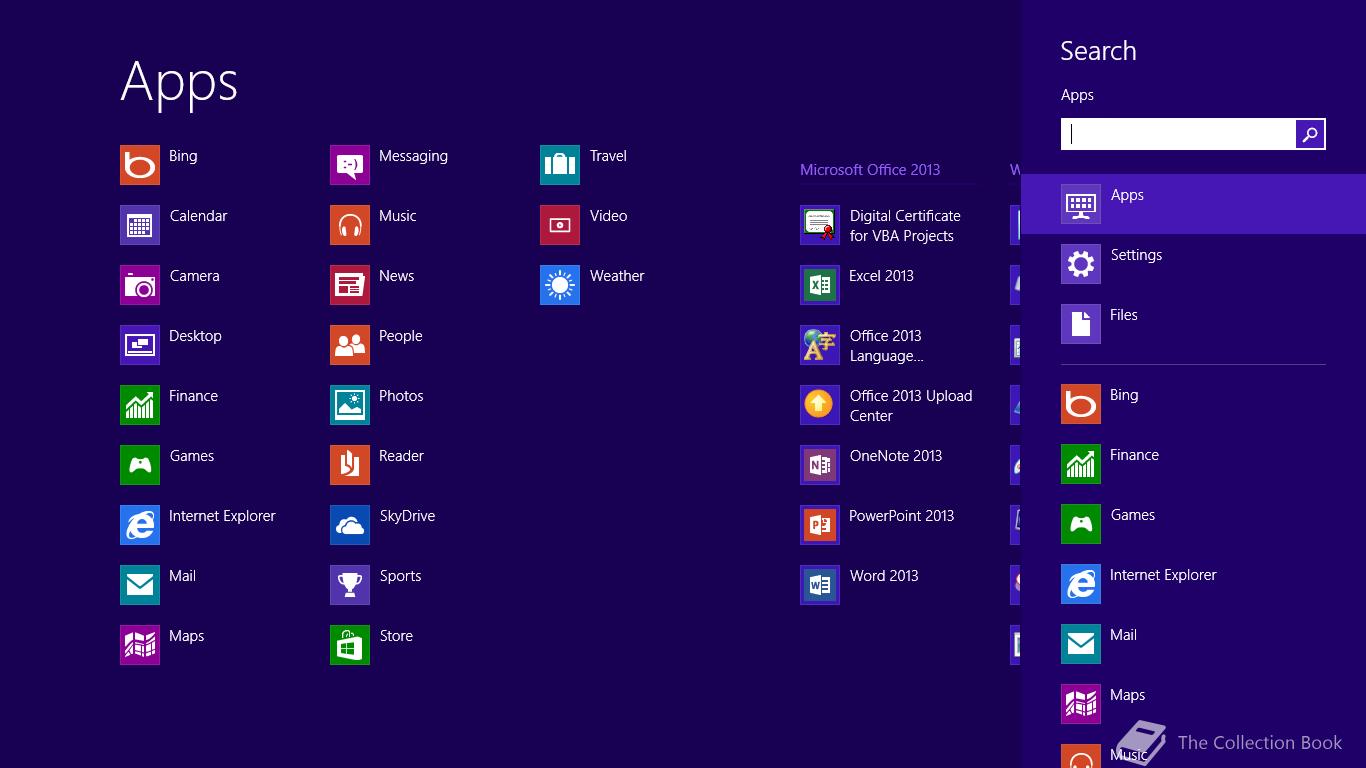Launch the Messaging app icon
This screenshot has width=1366, height=768.
pos(350,165)
